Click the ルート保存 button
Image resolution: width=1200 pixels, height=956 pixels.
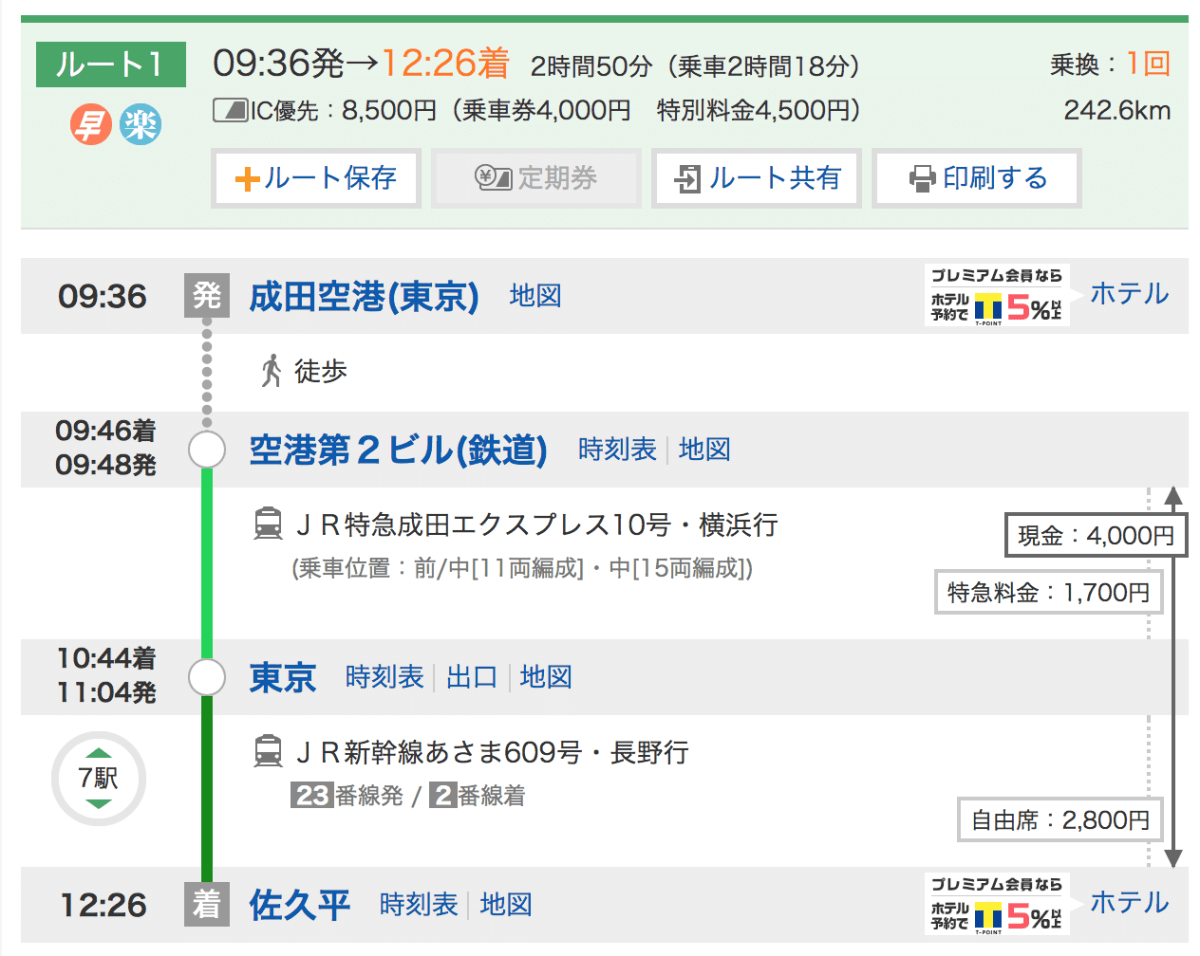coord(316,179)
